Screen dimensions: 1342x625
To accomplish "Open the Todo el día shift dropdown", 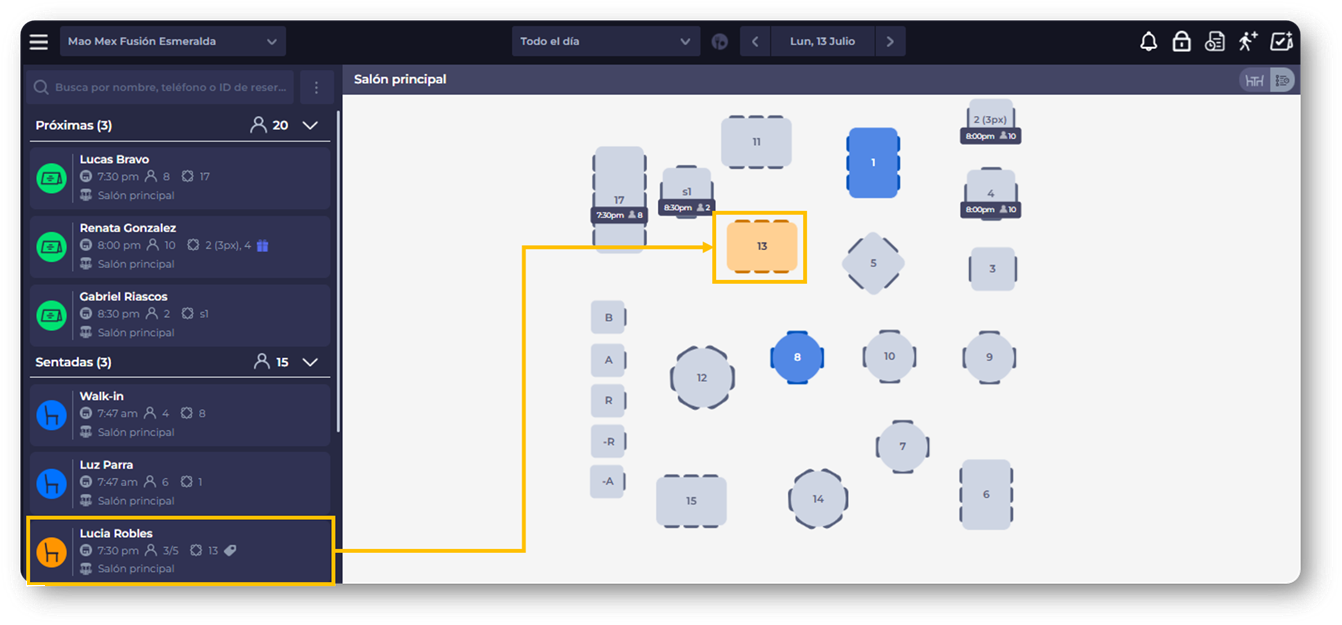I will pos(606,42).
